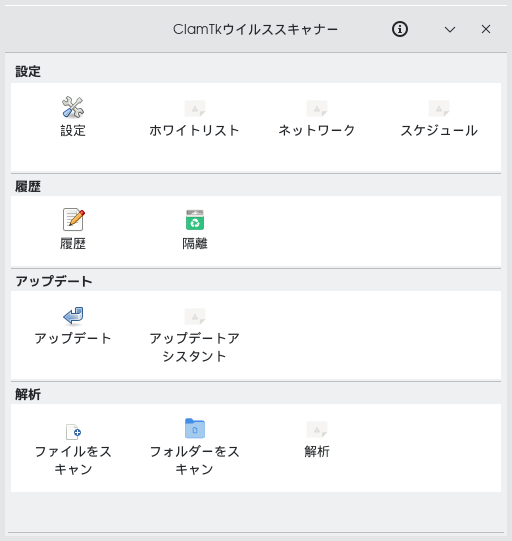Viewport: 512px width, 541px height.
Task: Show the About info circle icon in header
Action: [400, 29]
